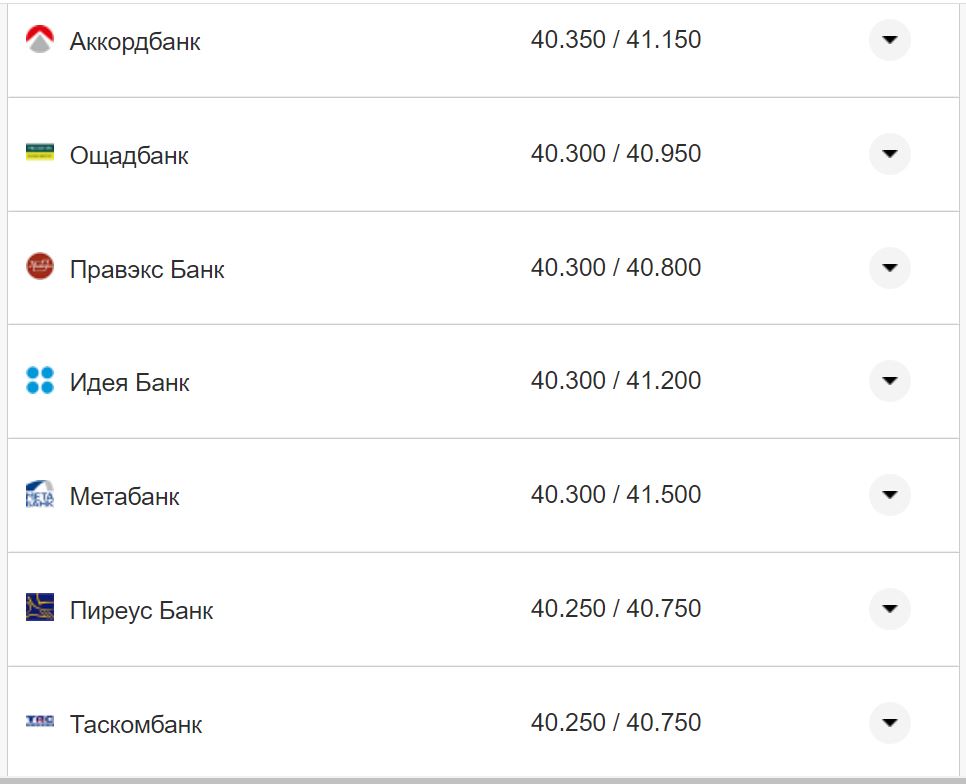
Task: Expand the Идея Банк row arrow
Action: point(889,381)
